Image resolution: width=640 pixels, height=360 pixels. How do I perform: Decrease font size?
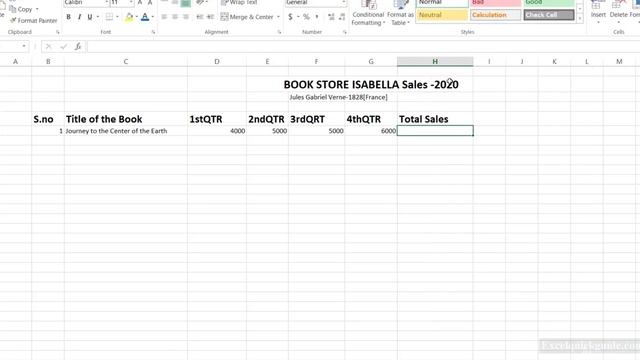[150, 3]
